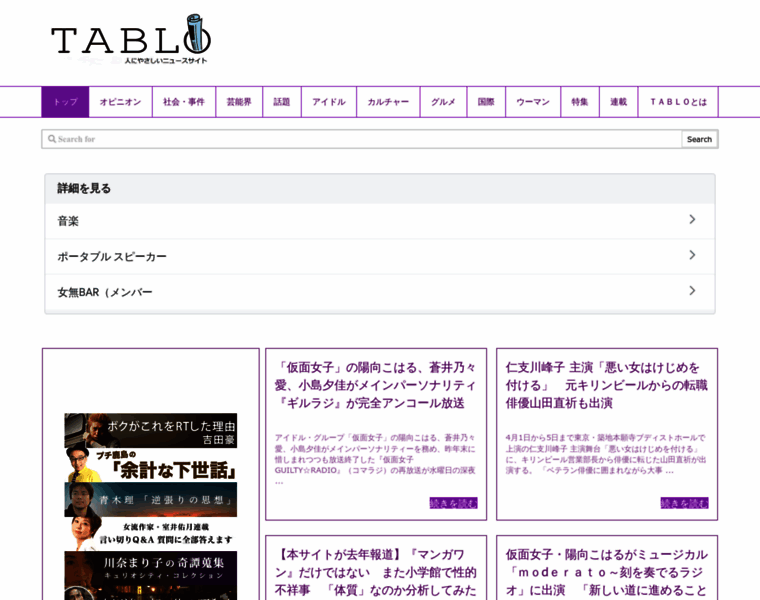Open the 芸能界 menu item

point(239,102)
